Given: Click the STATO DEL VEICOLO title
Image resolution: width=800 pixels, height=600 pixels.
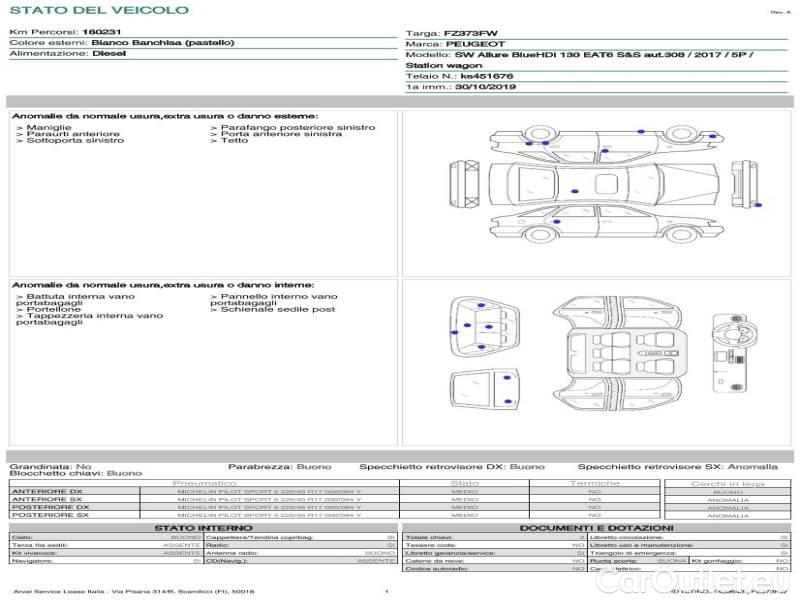Looking at the screenshot, I should [x=99, y=10].
